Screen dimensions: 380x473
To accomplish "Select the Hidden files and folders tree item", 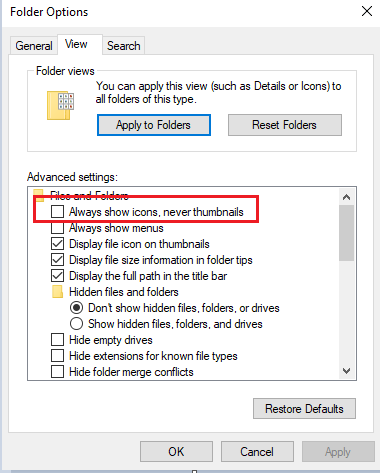I will [124, 292].
